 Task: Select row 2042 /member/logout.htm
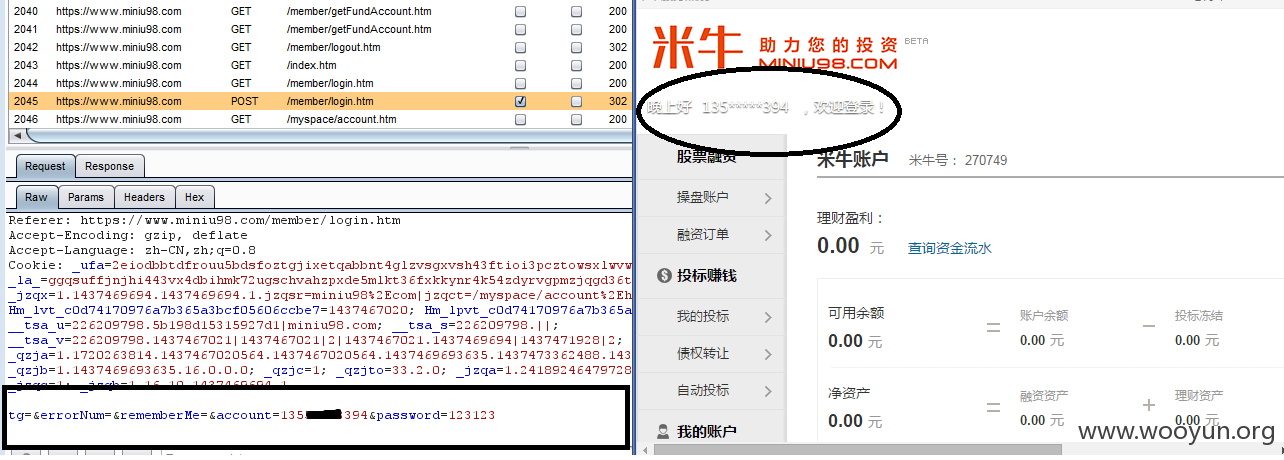(319, 47)
